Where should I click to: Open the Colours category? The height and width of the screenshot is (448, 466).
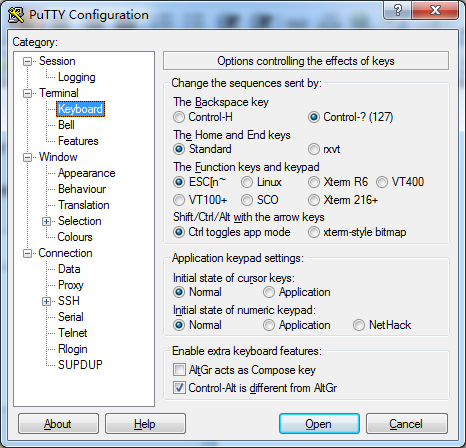coord(75,237)
